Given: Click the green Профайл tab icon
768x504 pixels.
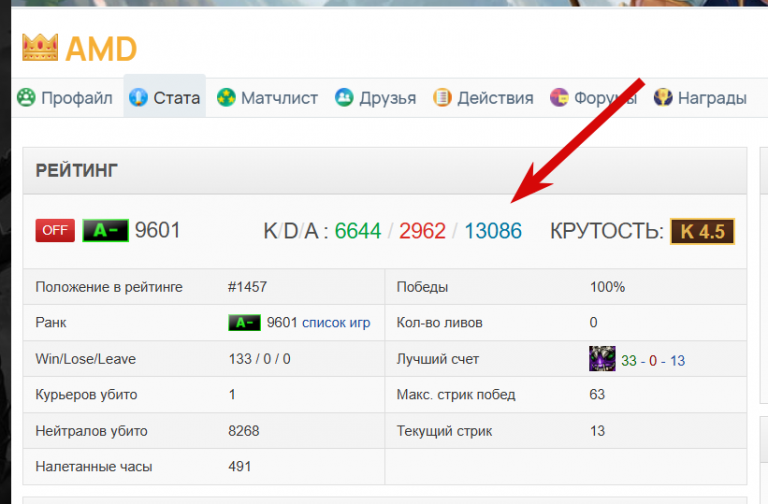Looking at the screenshot, I should pos(26,97).
